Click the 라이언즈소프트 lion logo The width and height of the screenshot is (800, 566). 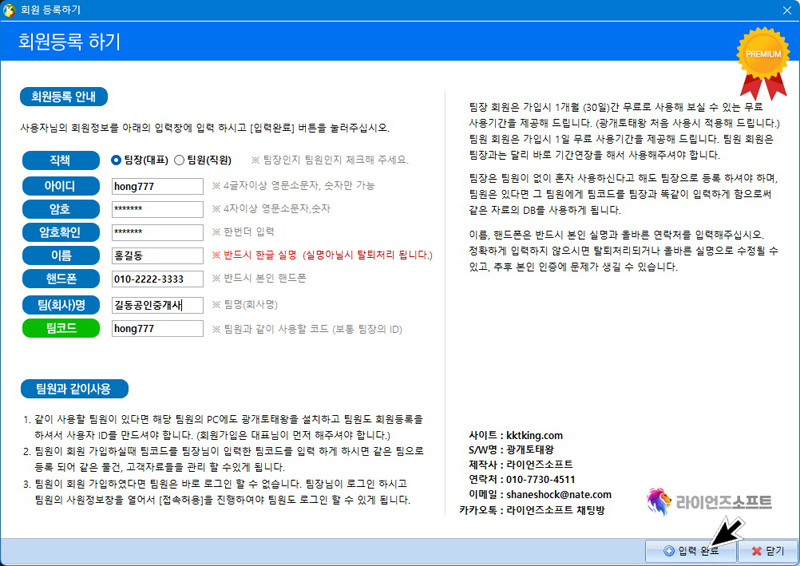pos(710,502)
